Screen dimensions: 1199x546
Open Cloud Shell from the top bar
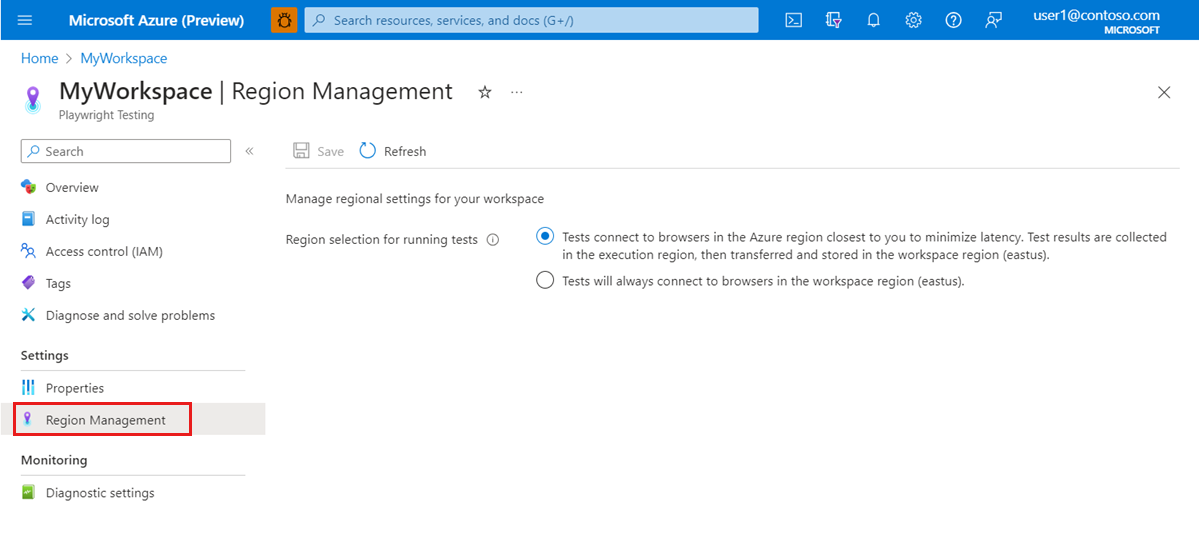[x=793, y=20]
